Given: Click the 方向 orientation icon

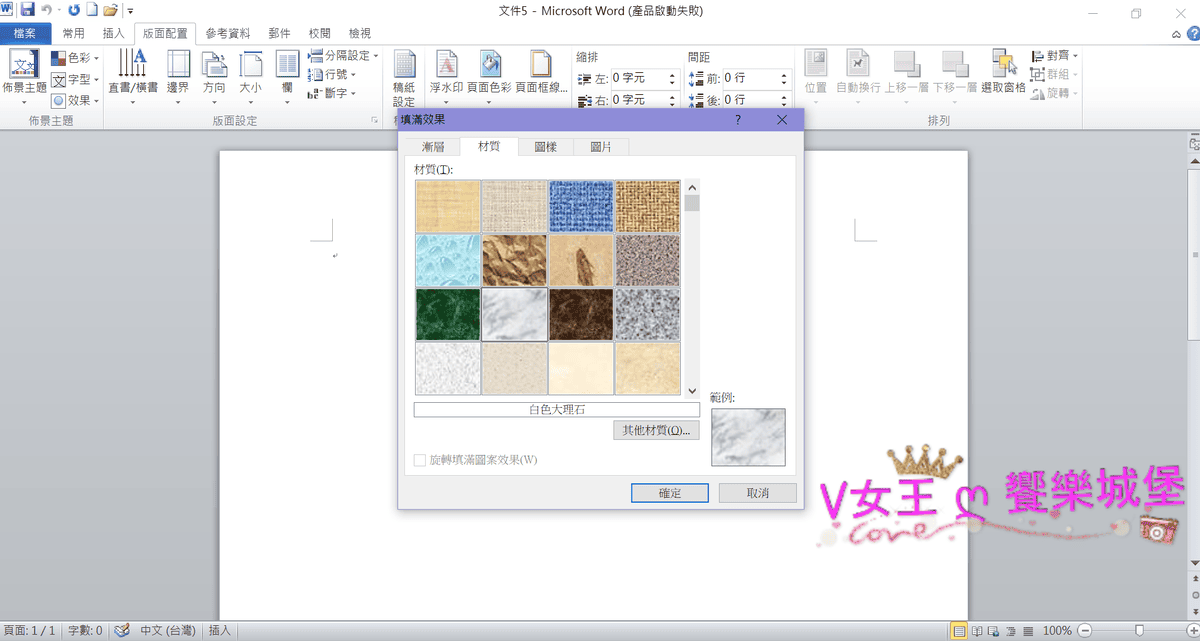Looking at the screenshot, I should coord(214,66).
